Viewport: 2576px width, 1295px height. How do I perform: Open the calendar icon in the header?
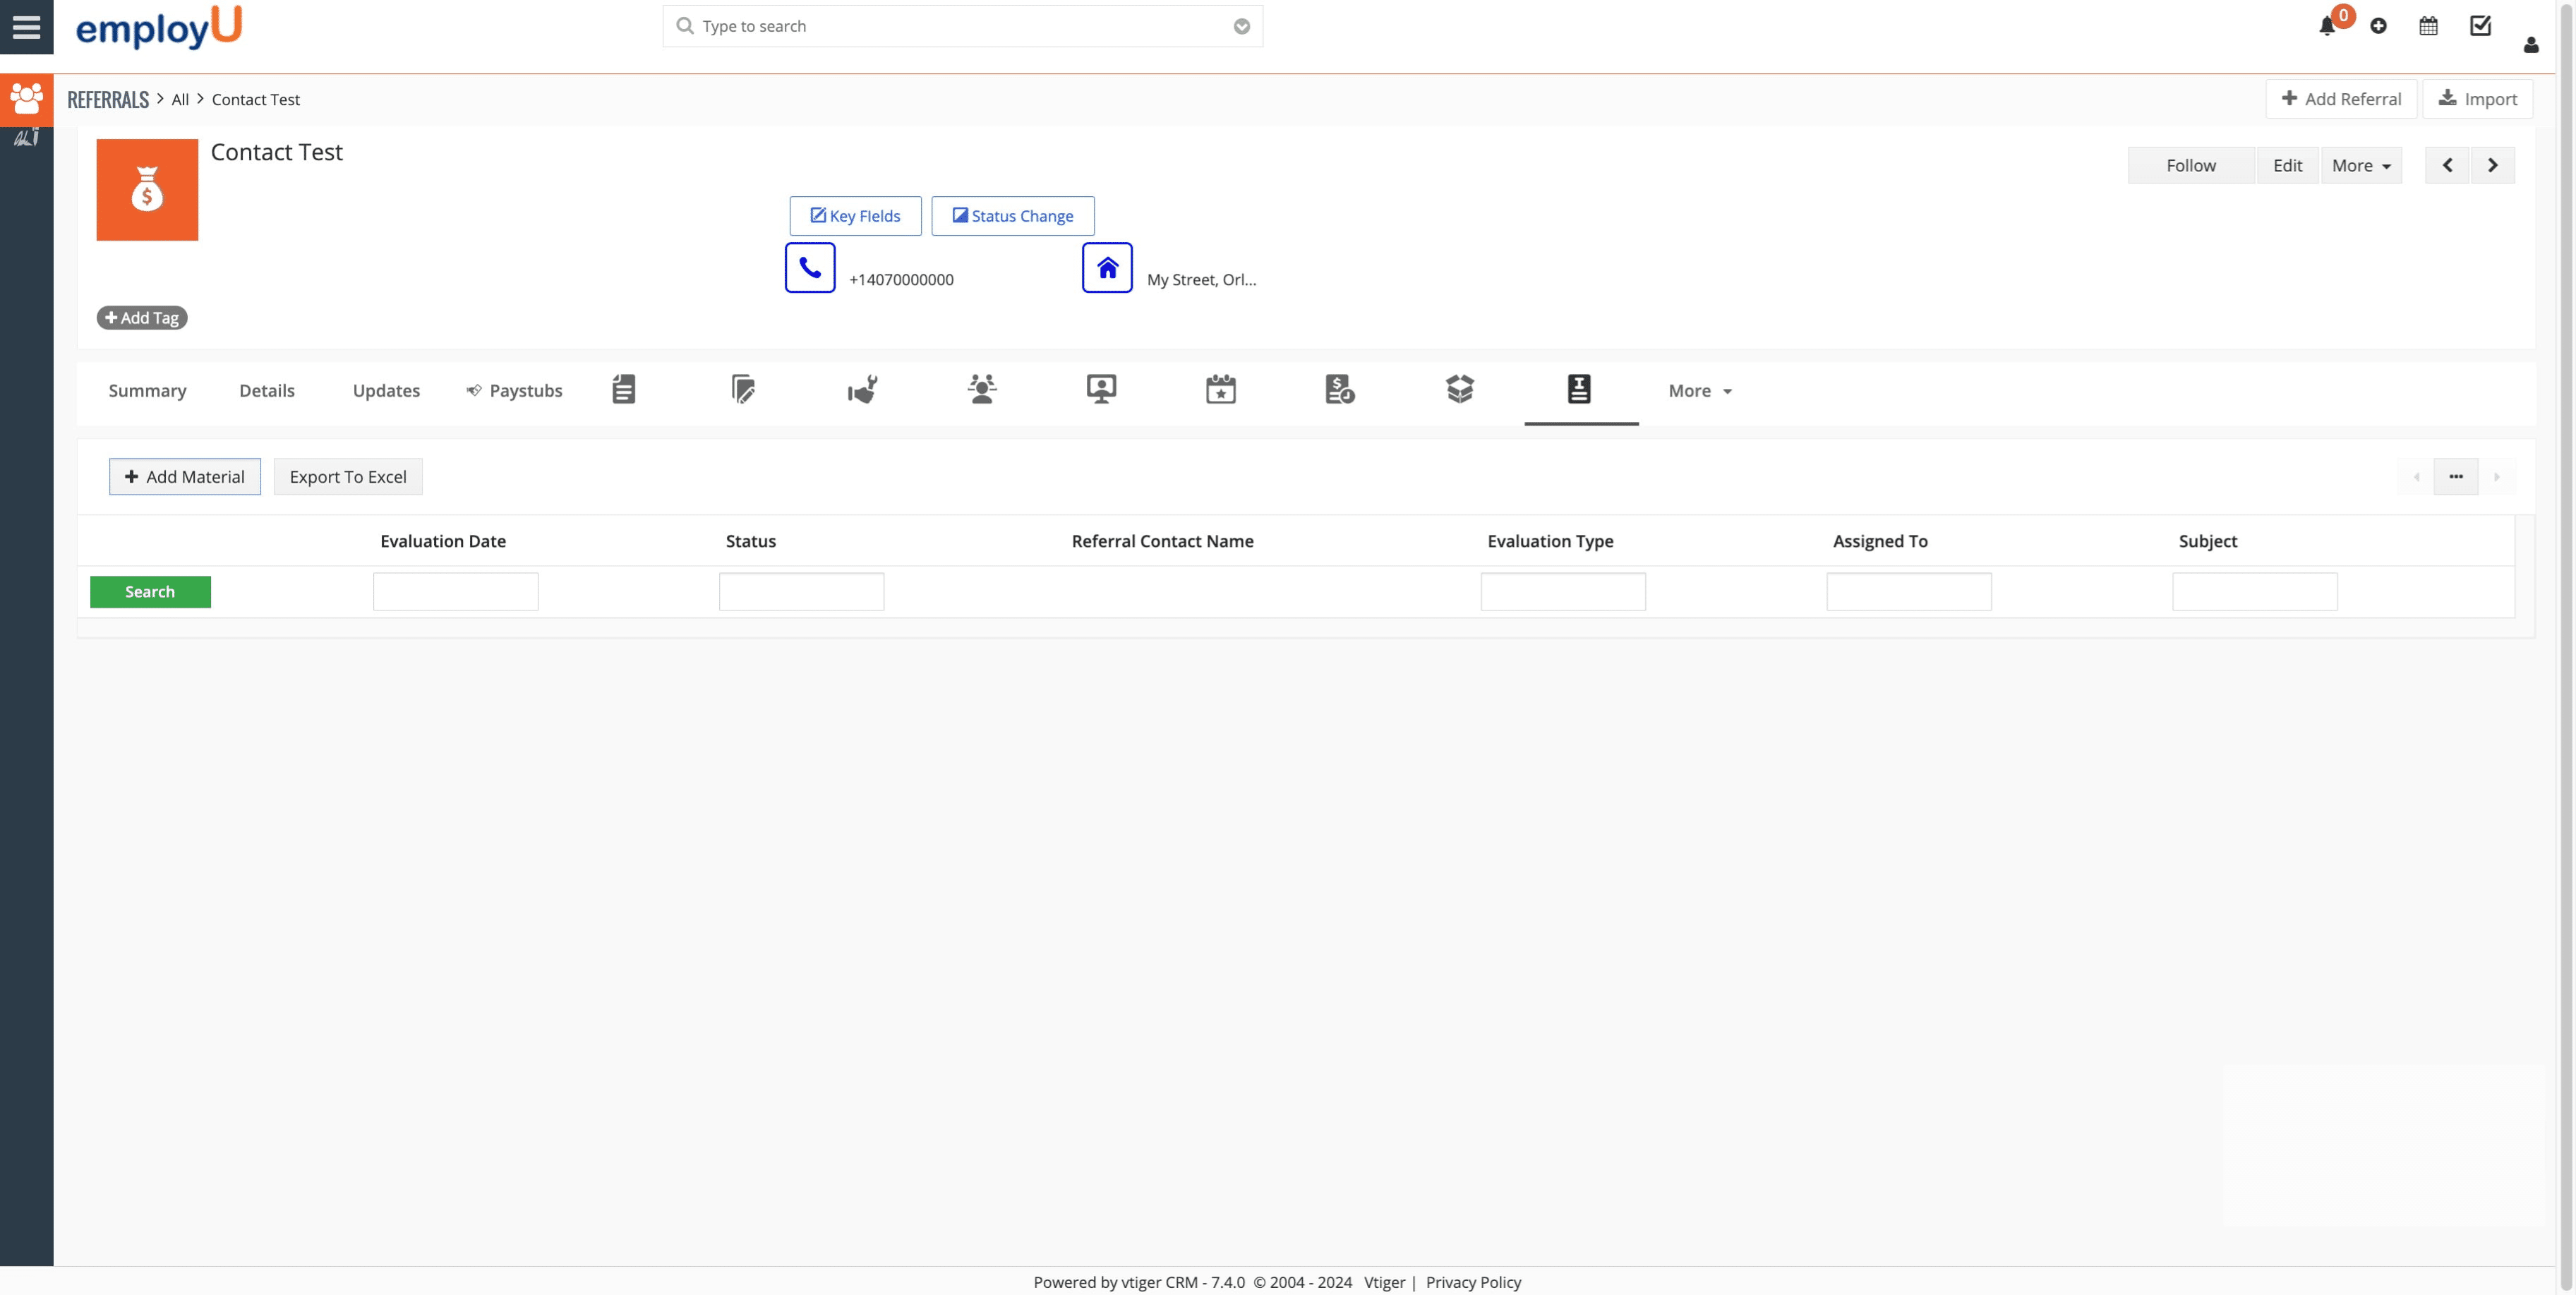pos(2428,26)
